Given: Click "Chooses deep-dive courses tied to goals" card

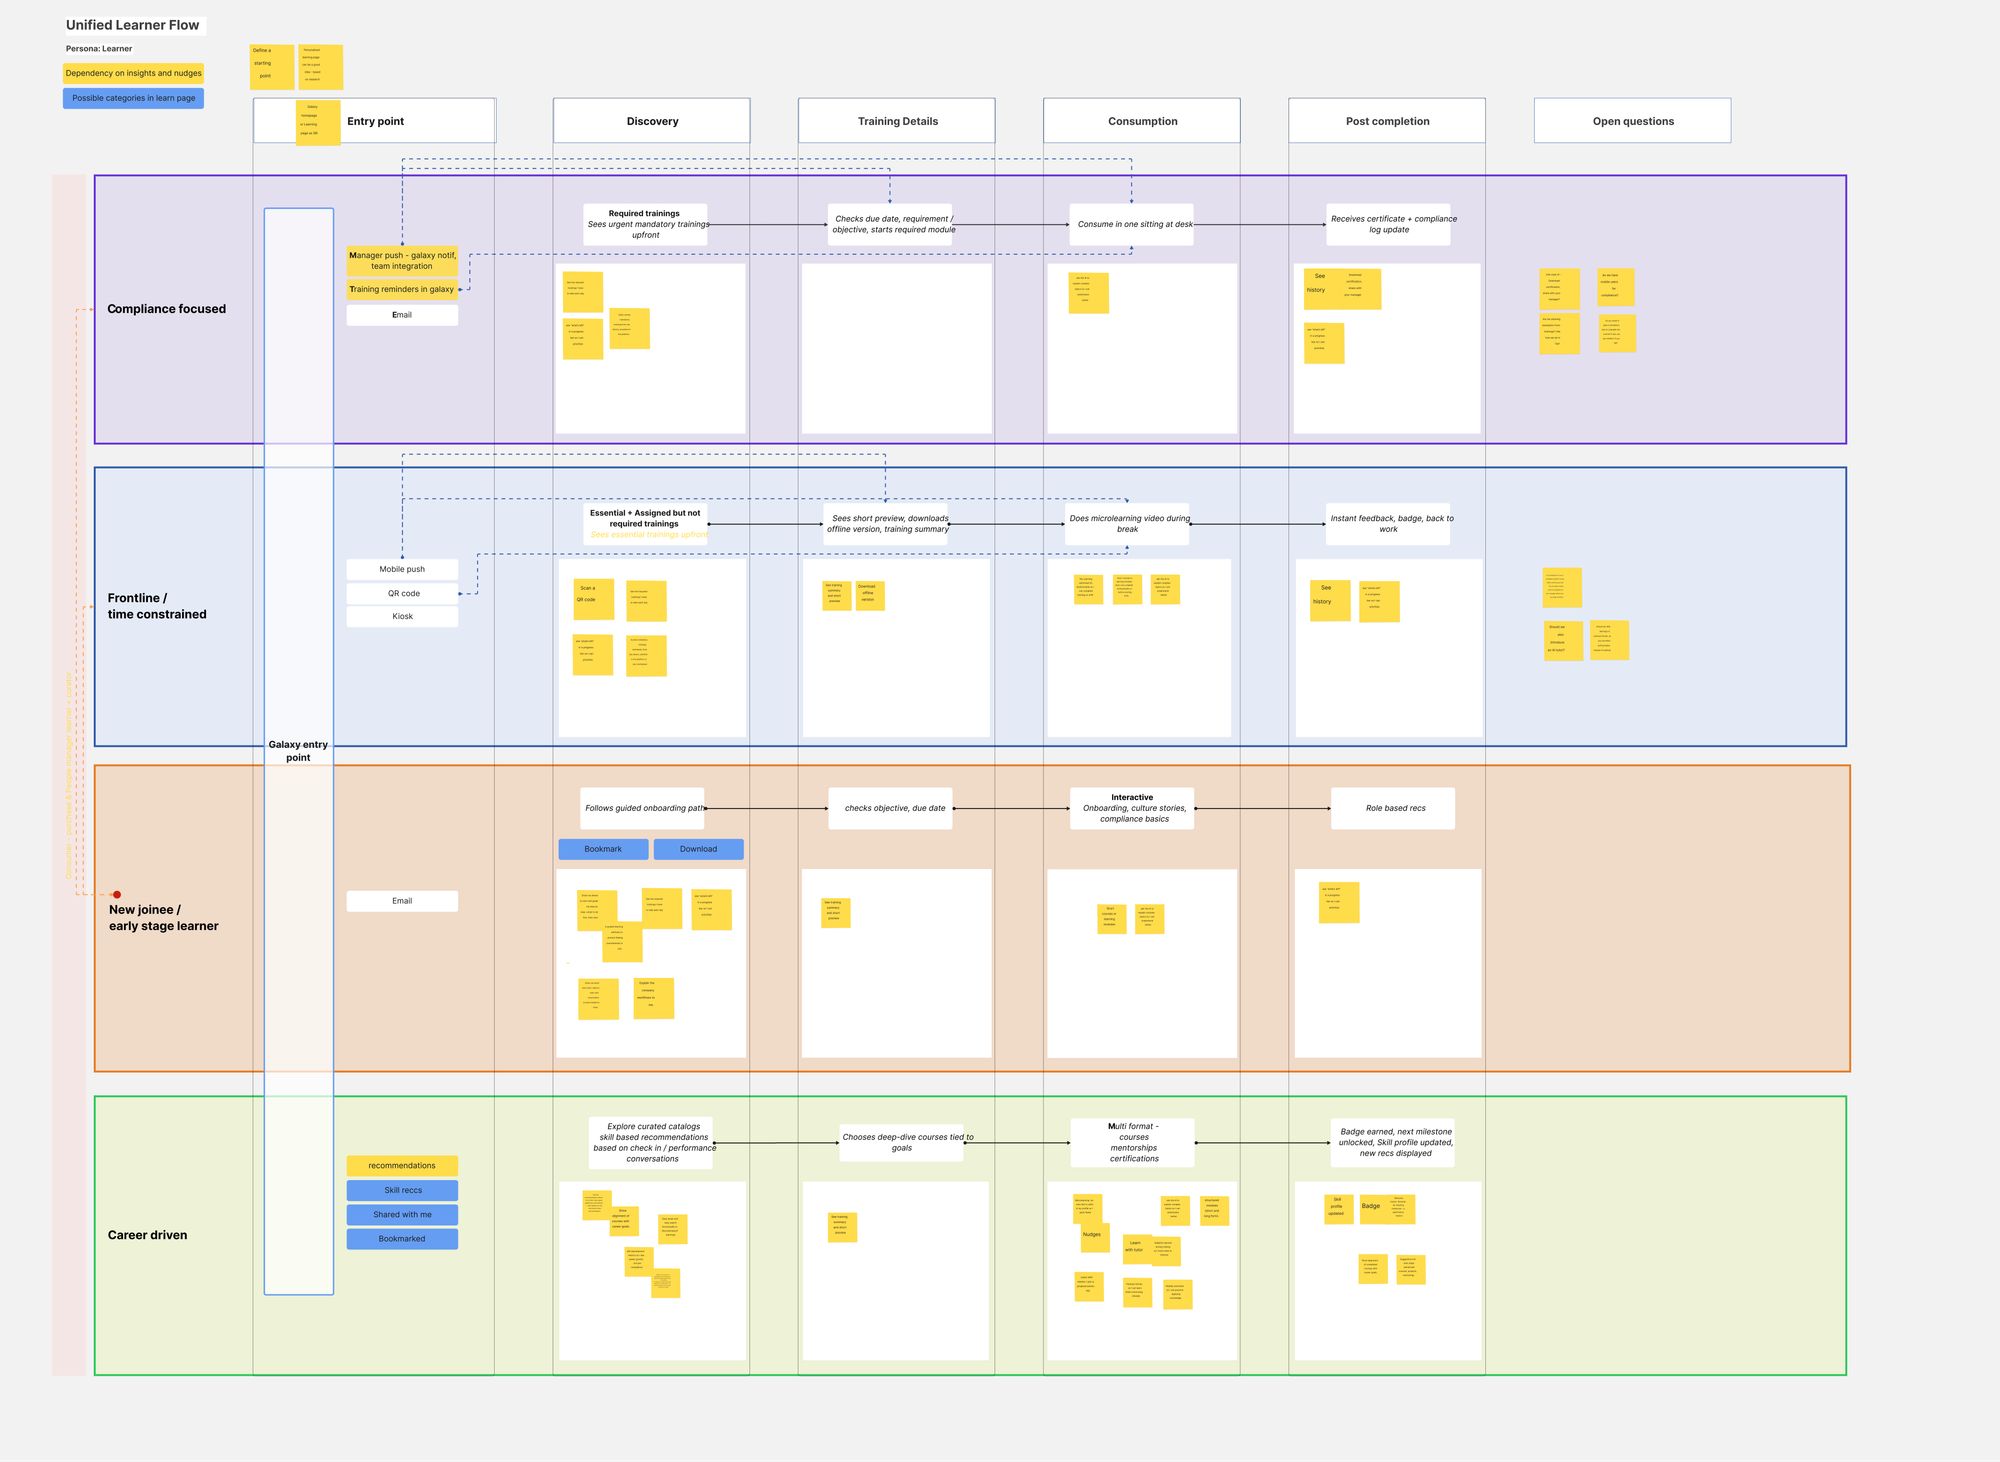Looking at the screenshot, I should tap(901, 1142).
